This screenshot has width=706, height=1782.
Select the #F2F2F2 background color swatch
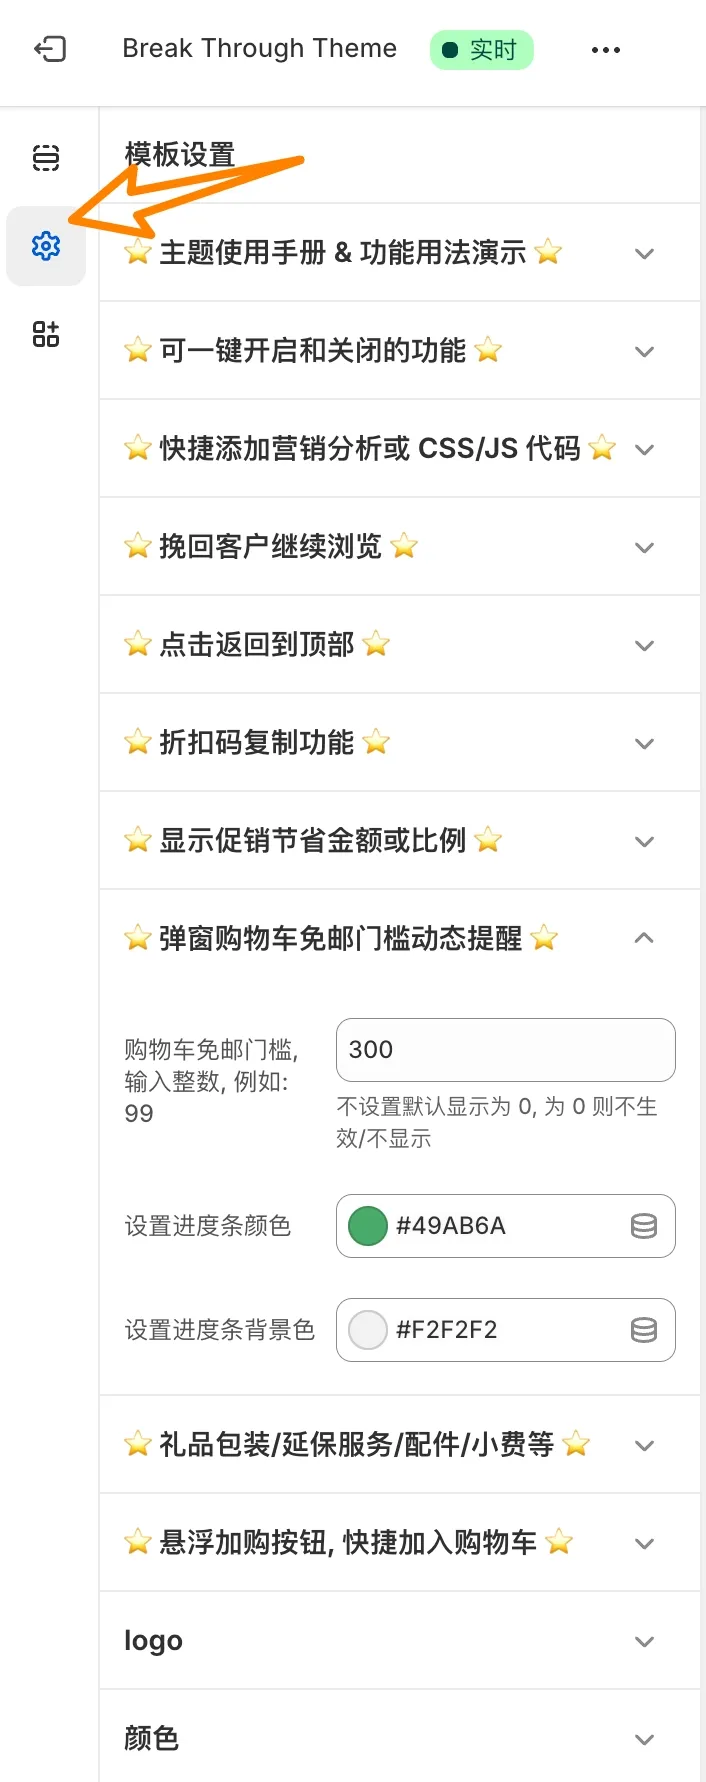tap(367, 1330)
